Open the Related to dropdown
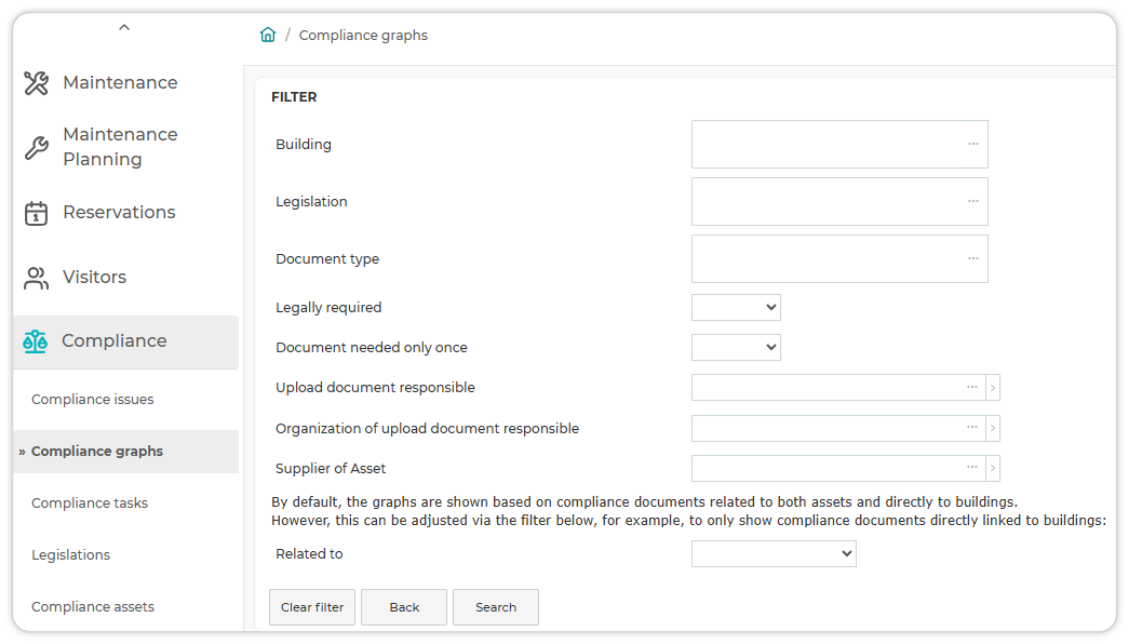 [774, 554]
